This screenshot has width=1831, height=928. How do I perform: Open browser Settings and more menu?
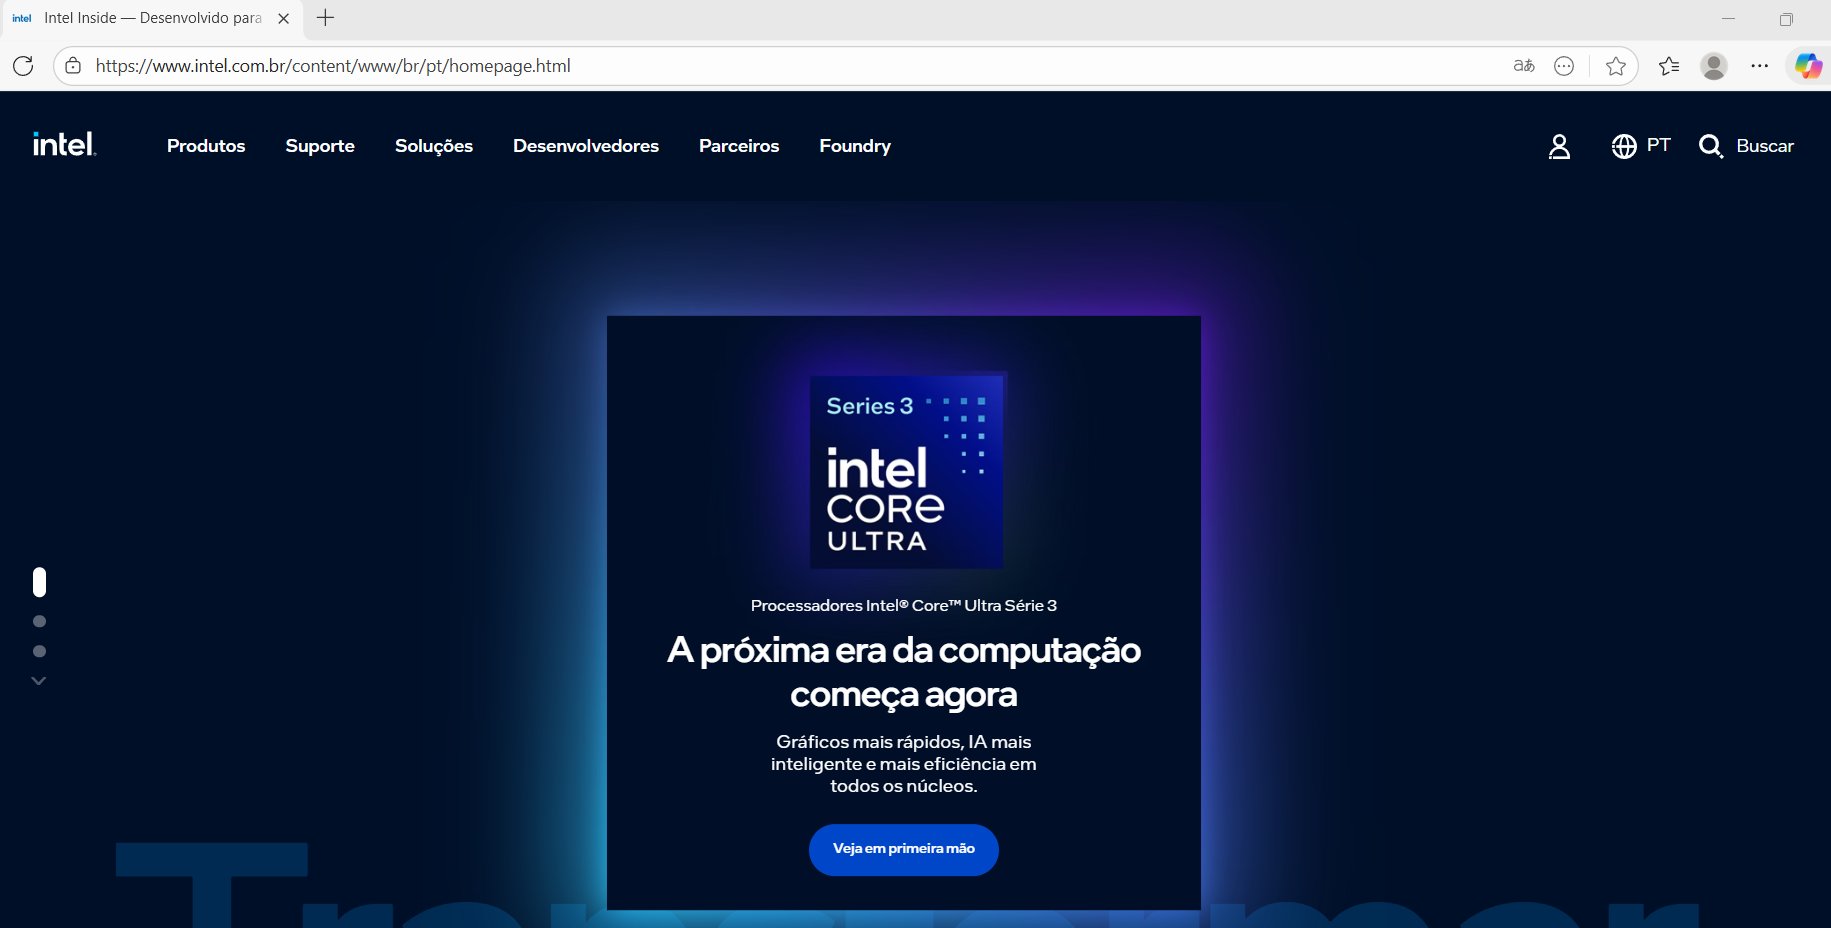(1760, 66)
